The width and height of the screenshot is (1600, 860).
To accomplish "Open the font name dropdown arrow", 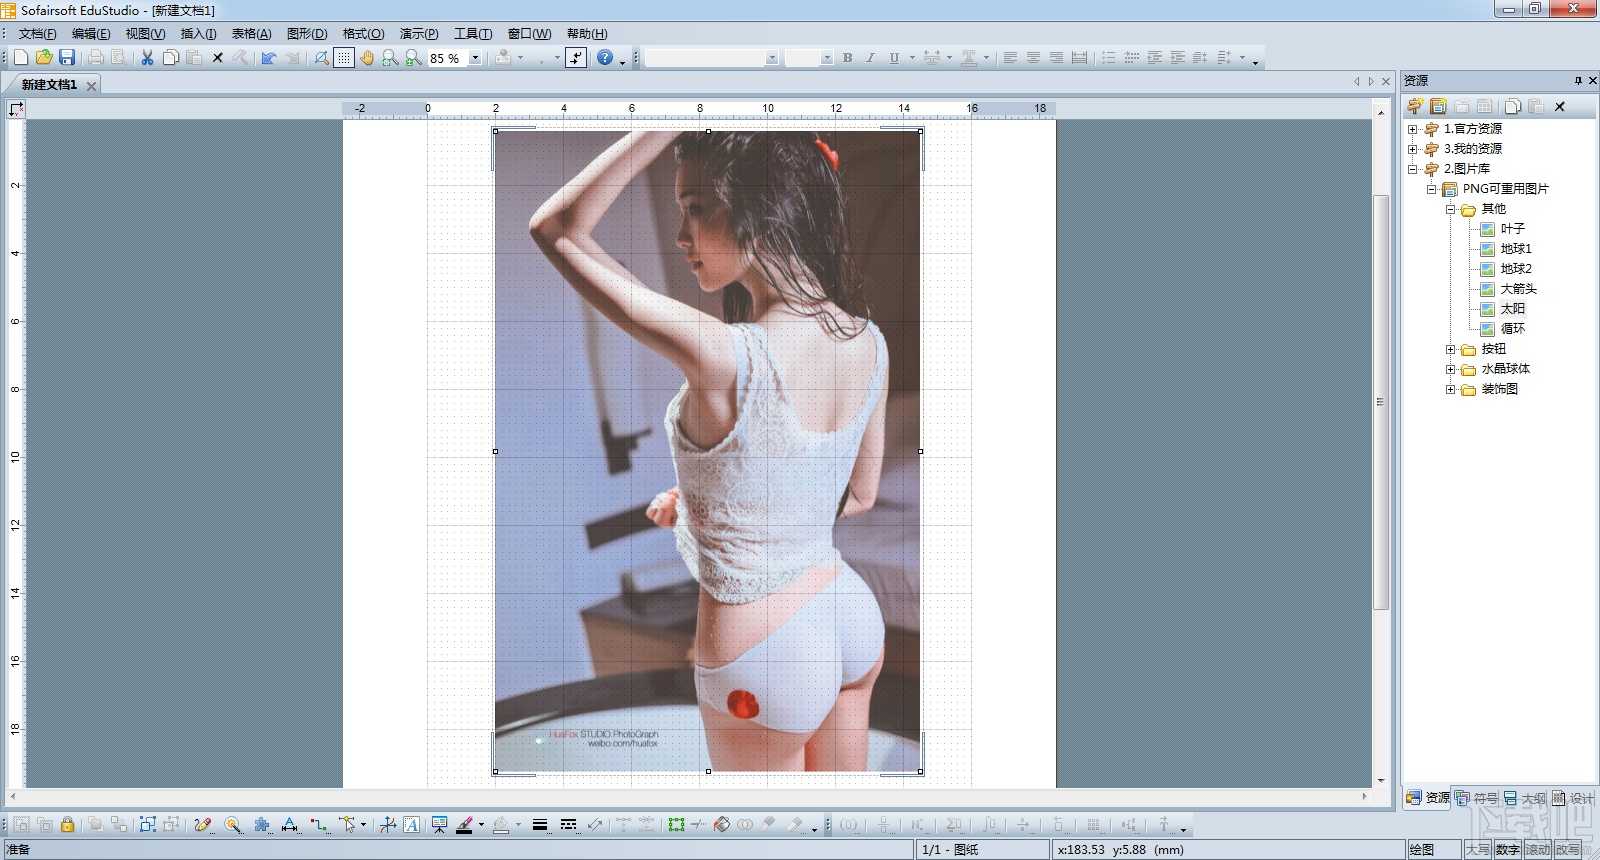I will point(772,58).
